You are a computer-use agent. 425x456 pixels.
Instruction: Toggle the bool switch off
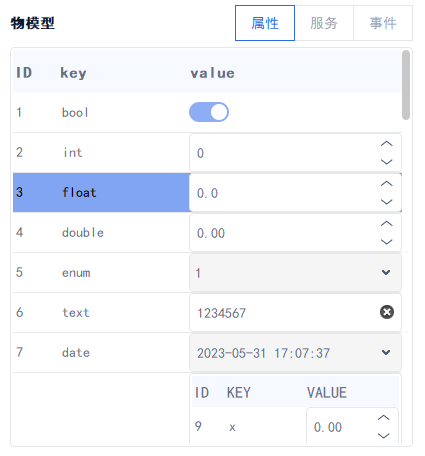(x=209, y=112)
